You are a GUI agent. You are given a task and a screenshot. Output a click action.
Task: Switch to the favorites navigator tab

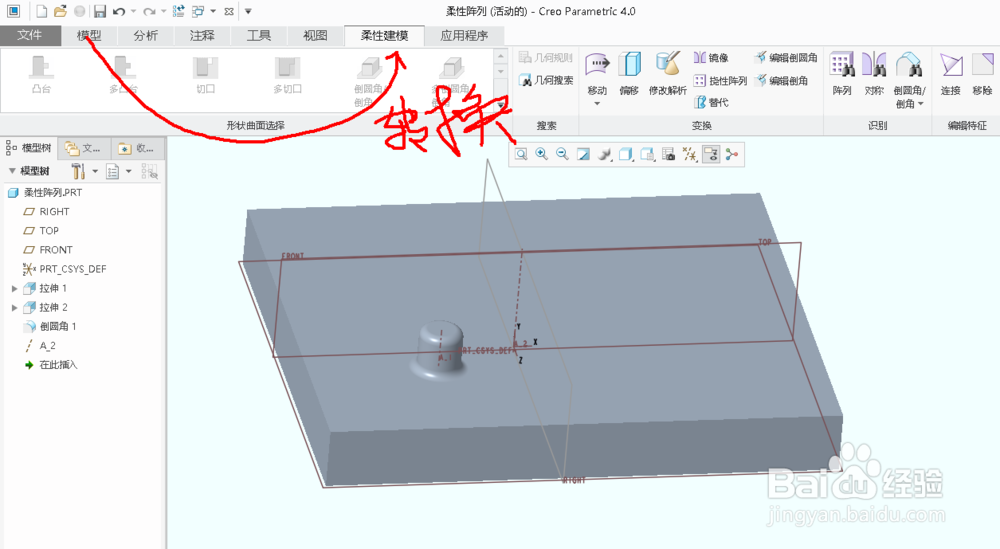point(136,148)
